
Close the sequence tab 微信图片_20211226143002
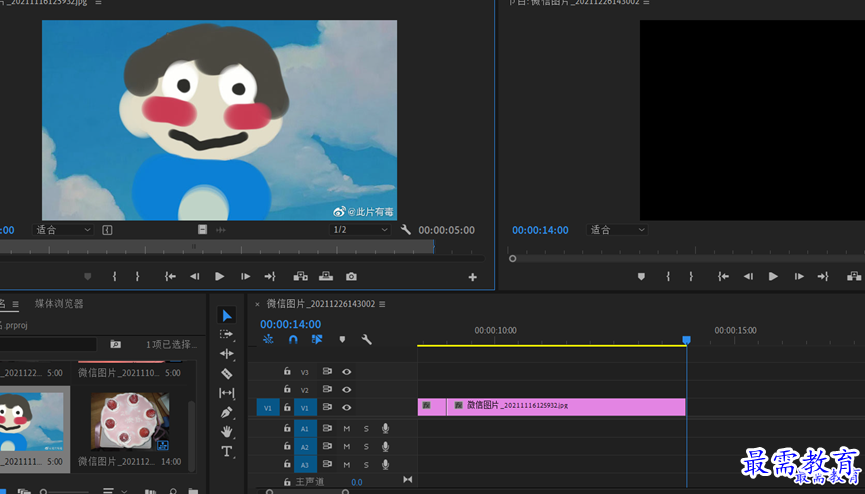257,304
